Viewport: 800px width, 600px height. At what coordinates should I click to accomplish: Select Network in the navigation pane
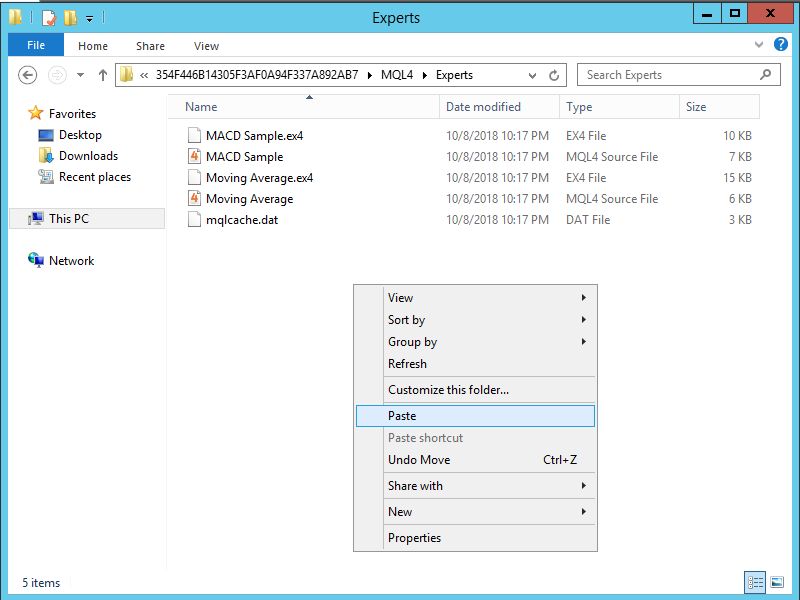click(x=71, y=261)
